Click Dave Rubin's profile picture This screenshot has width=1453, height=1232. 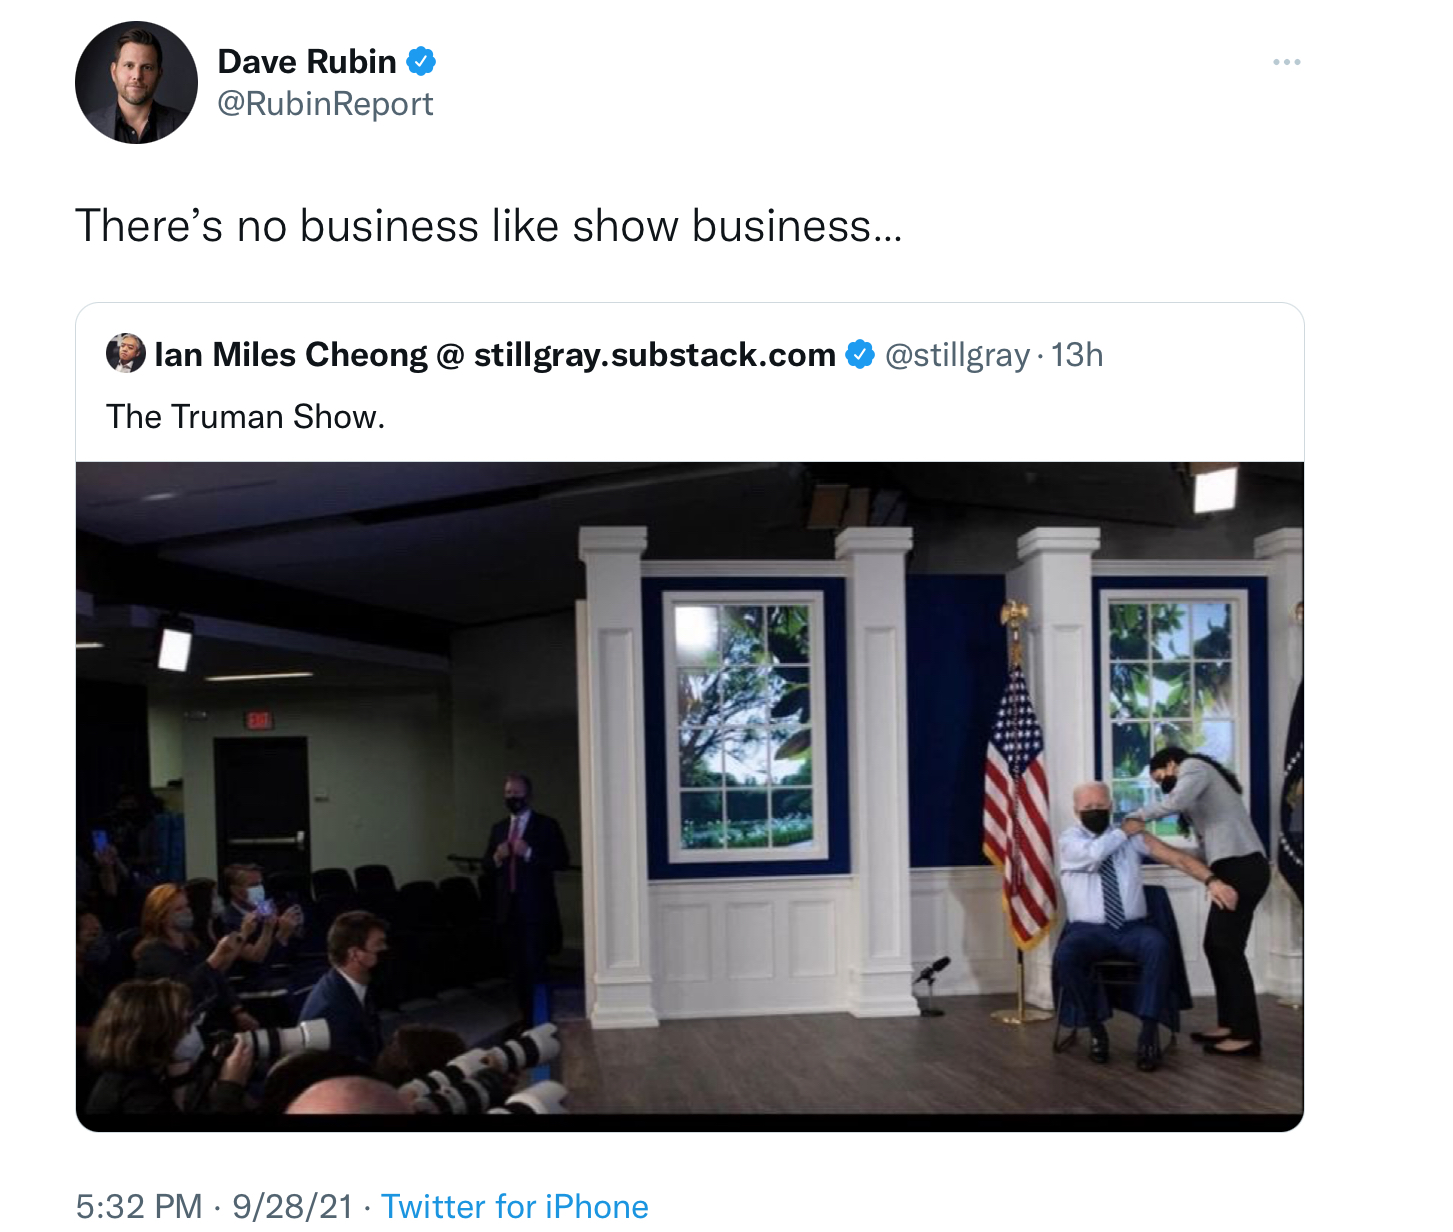pos(136,83)
